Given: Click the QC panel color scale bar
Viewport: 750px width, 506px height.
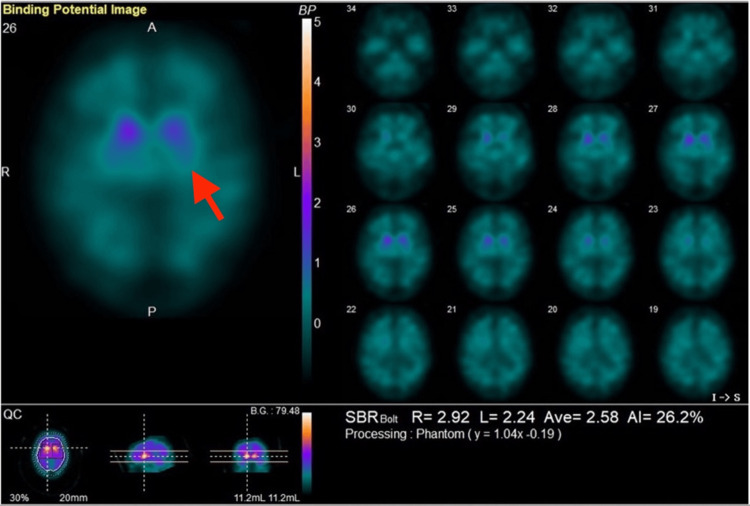Looking at the screenshot, I should [x=307, y=452].
